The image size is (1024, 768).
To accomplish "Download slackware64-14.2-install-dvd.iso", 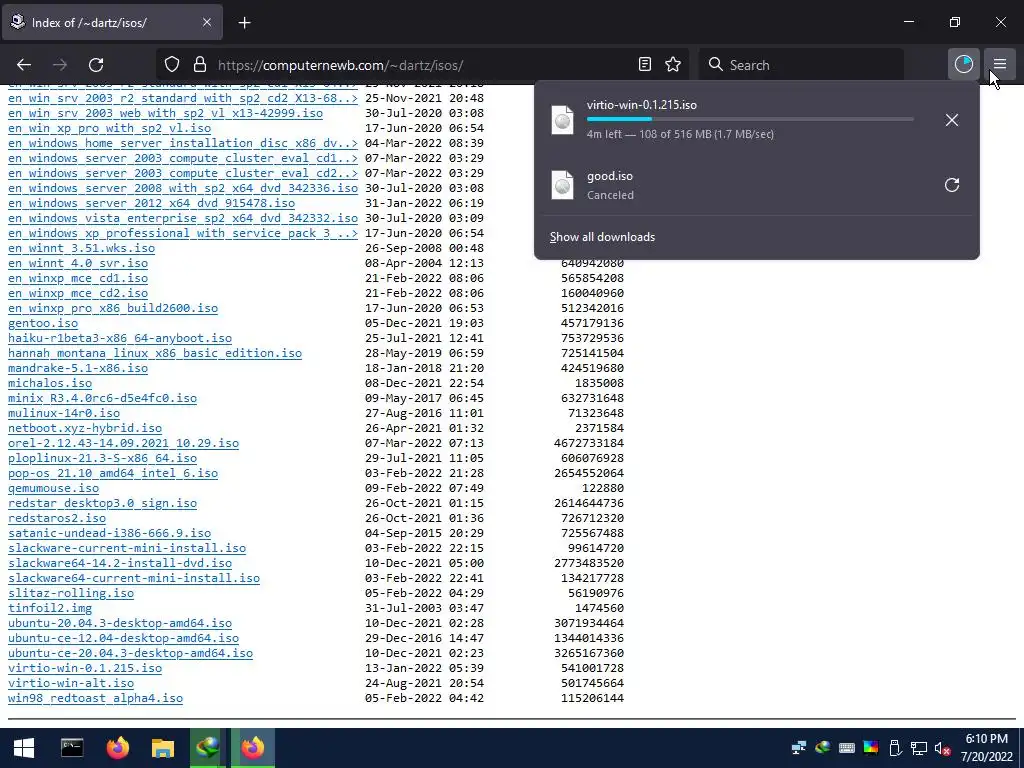I will click(x=120, y=564).
